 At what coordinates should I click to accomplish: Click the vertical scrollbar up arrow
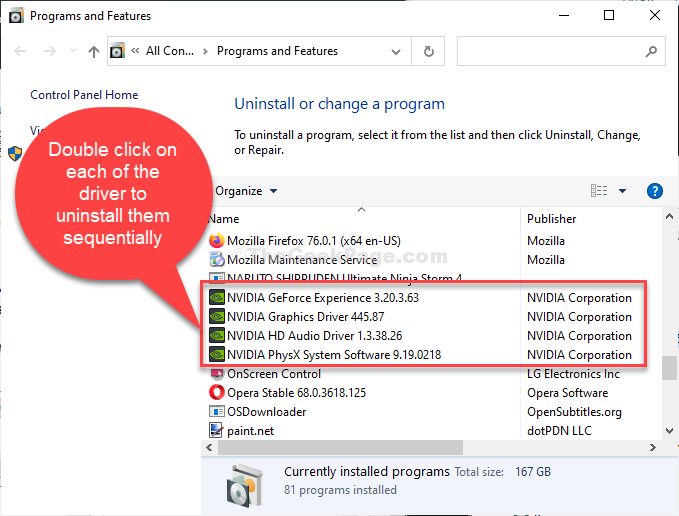(x=669, y=216)
